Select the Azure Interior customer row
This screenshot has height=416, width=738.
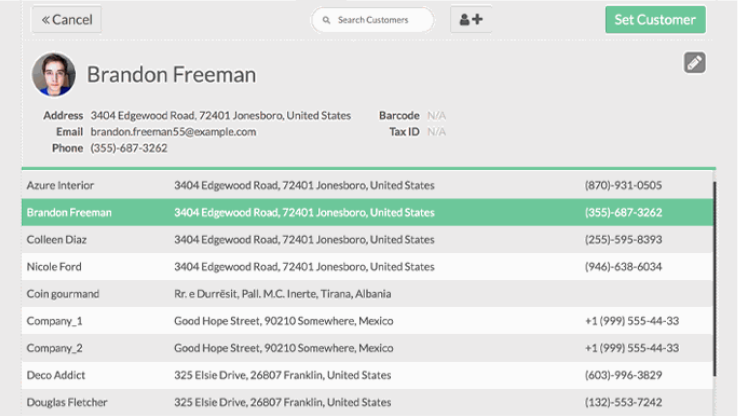tap(60, 185)
